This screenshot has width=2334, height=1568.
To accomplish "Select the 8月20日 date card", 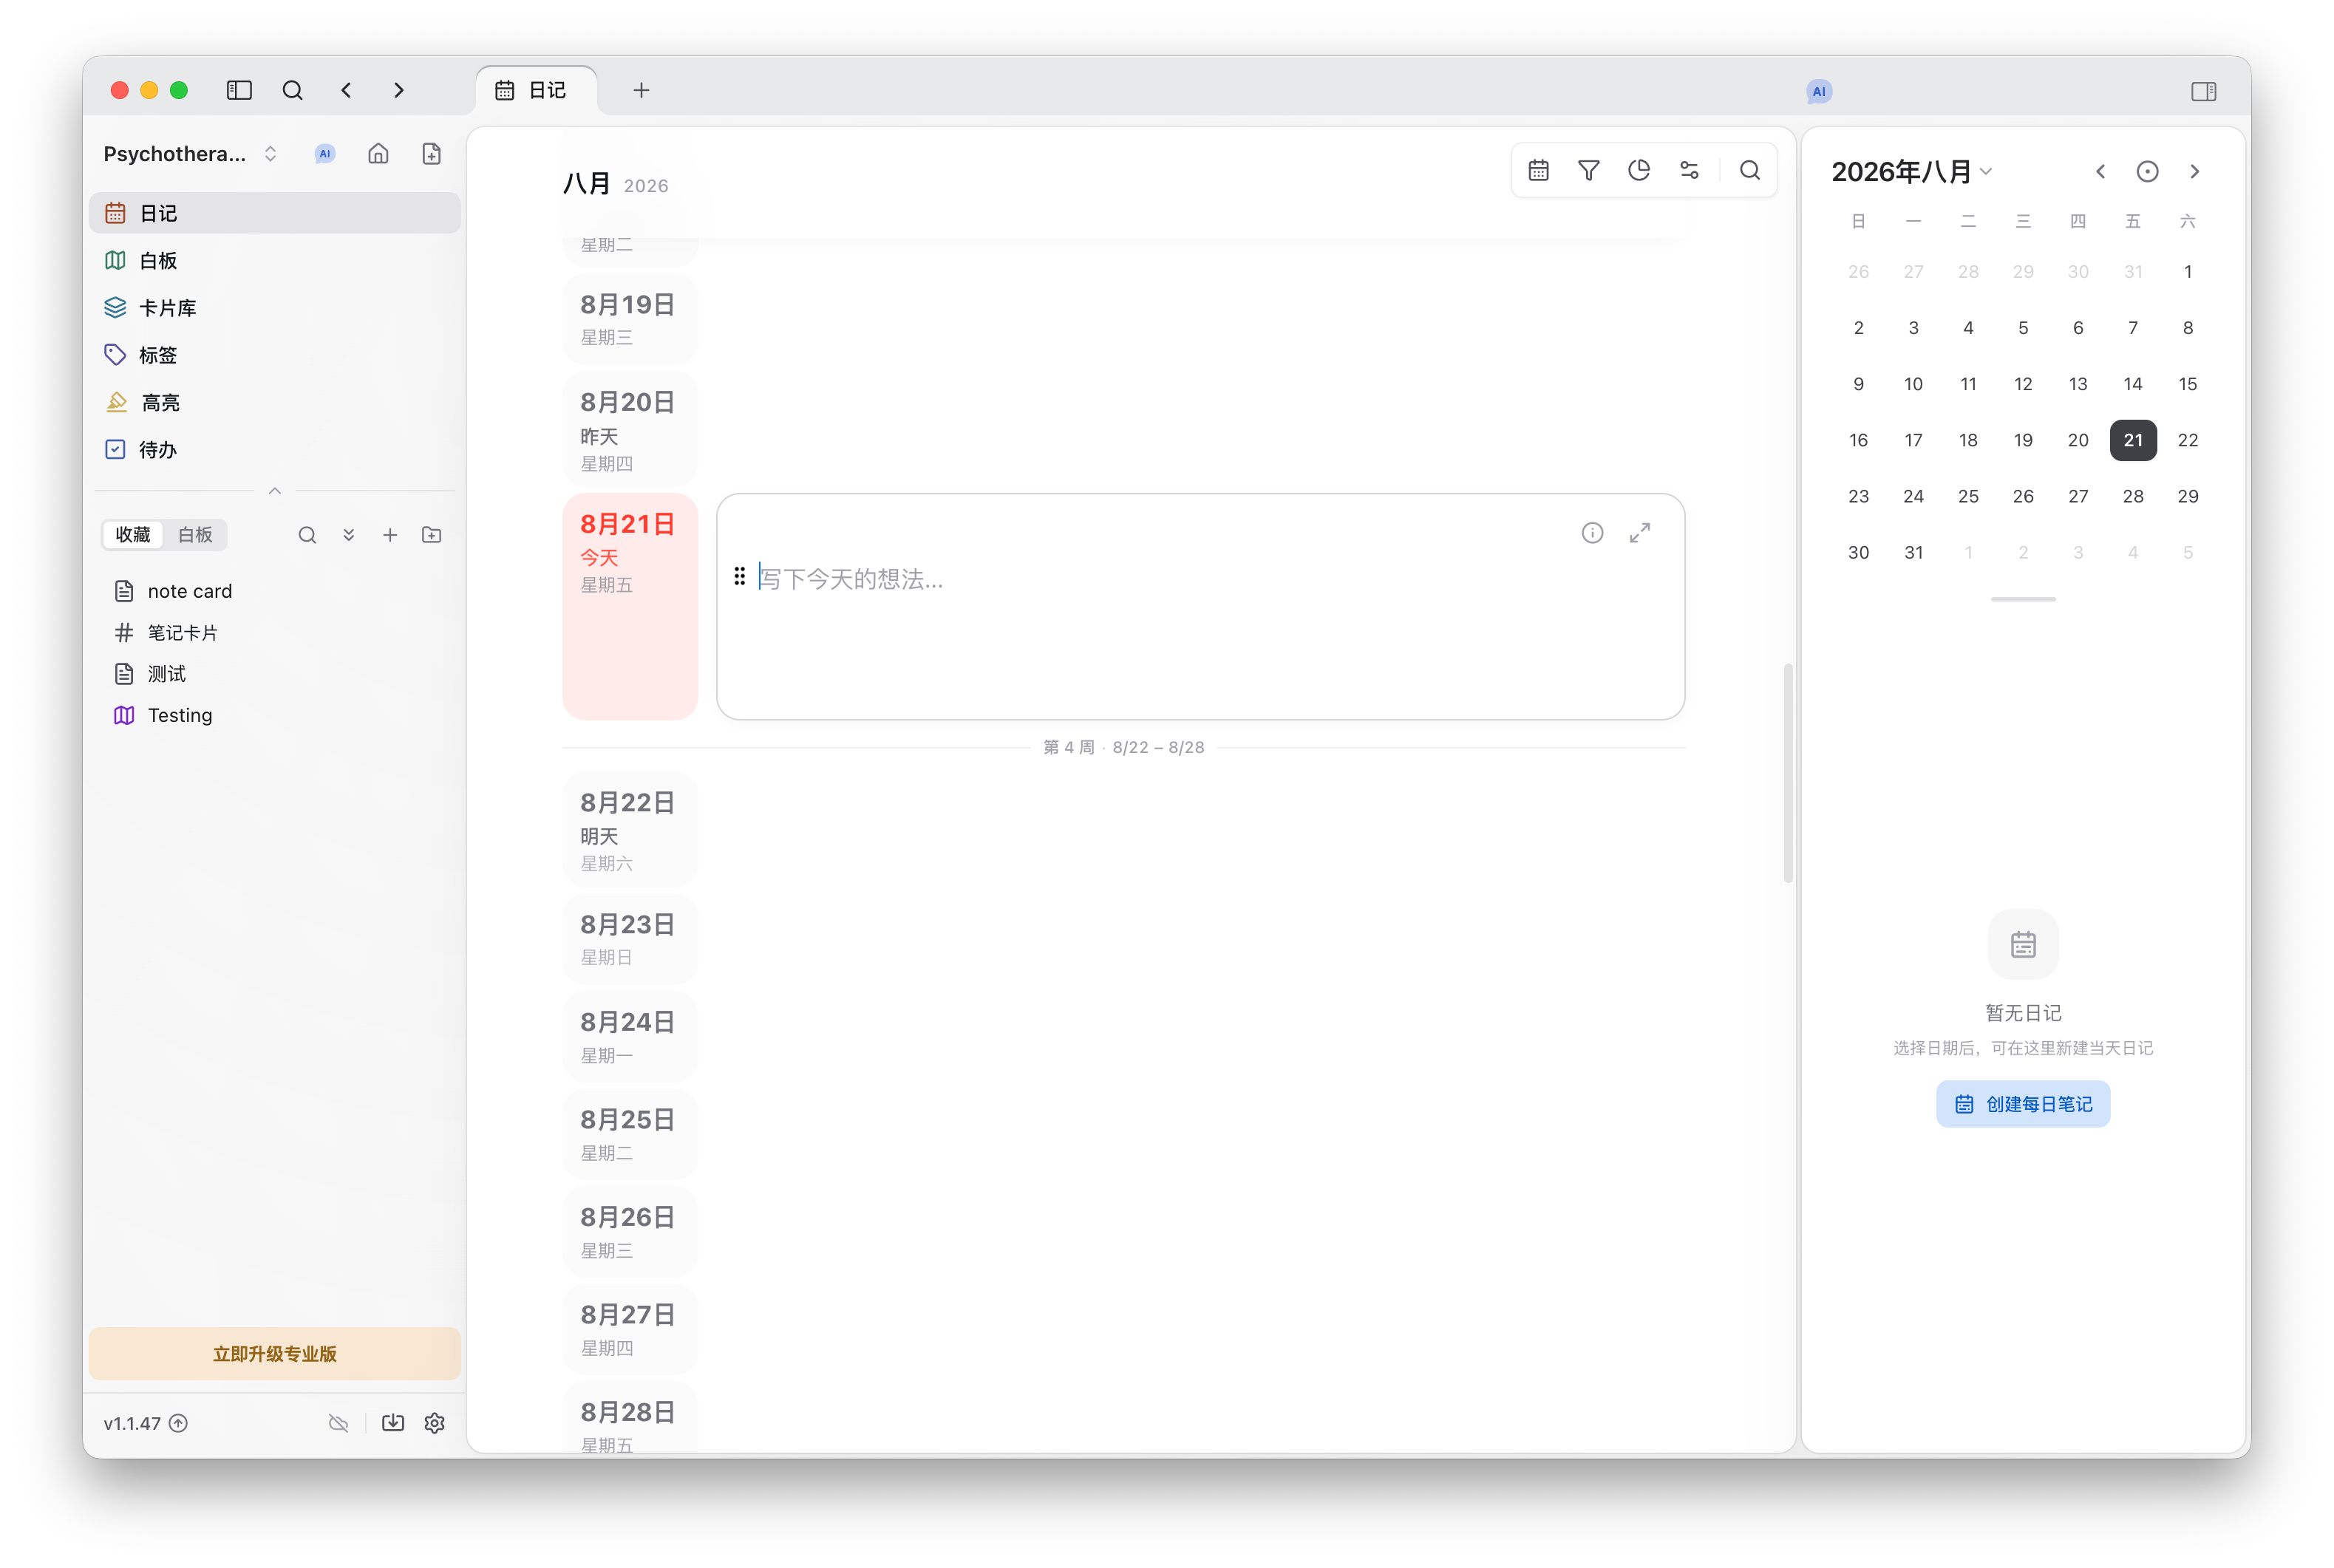I will point(630,429).
